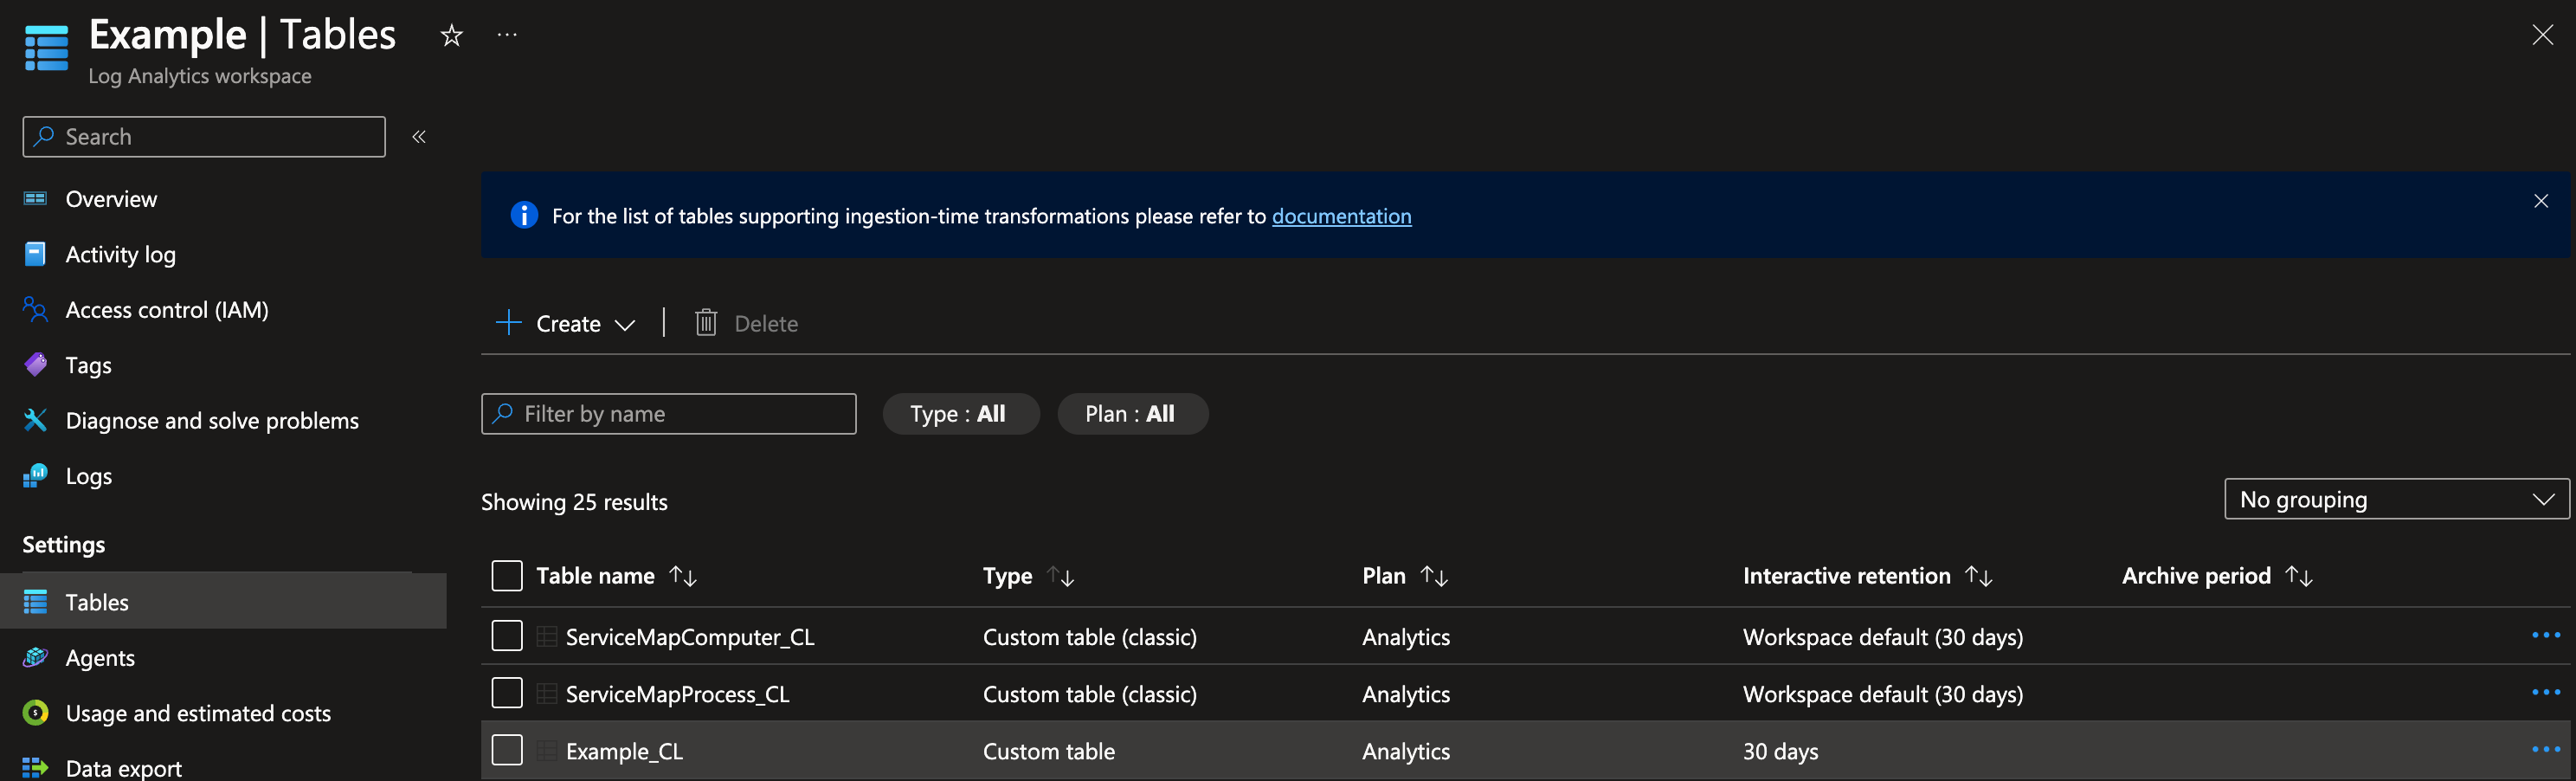The height and width of the screenshot is (781, 2576).
Task: Open row actions for ServiceMapProcess_CL
Action: pos(2545,693)
